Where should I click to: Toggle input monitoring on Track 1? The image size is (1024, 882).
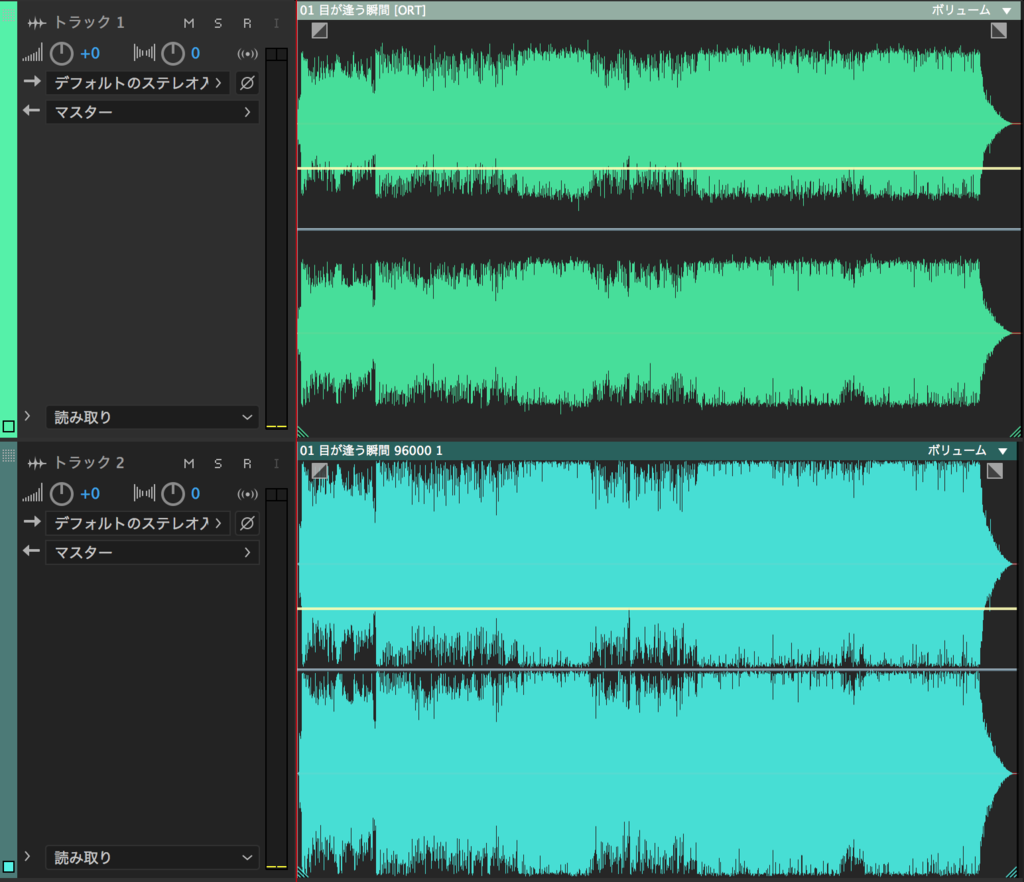pyautogui.click(x=276, y=24)
